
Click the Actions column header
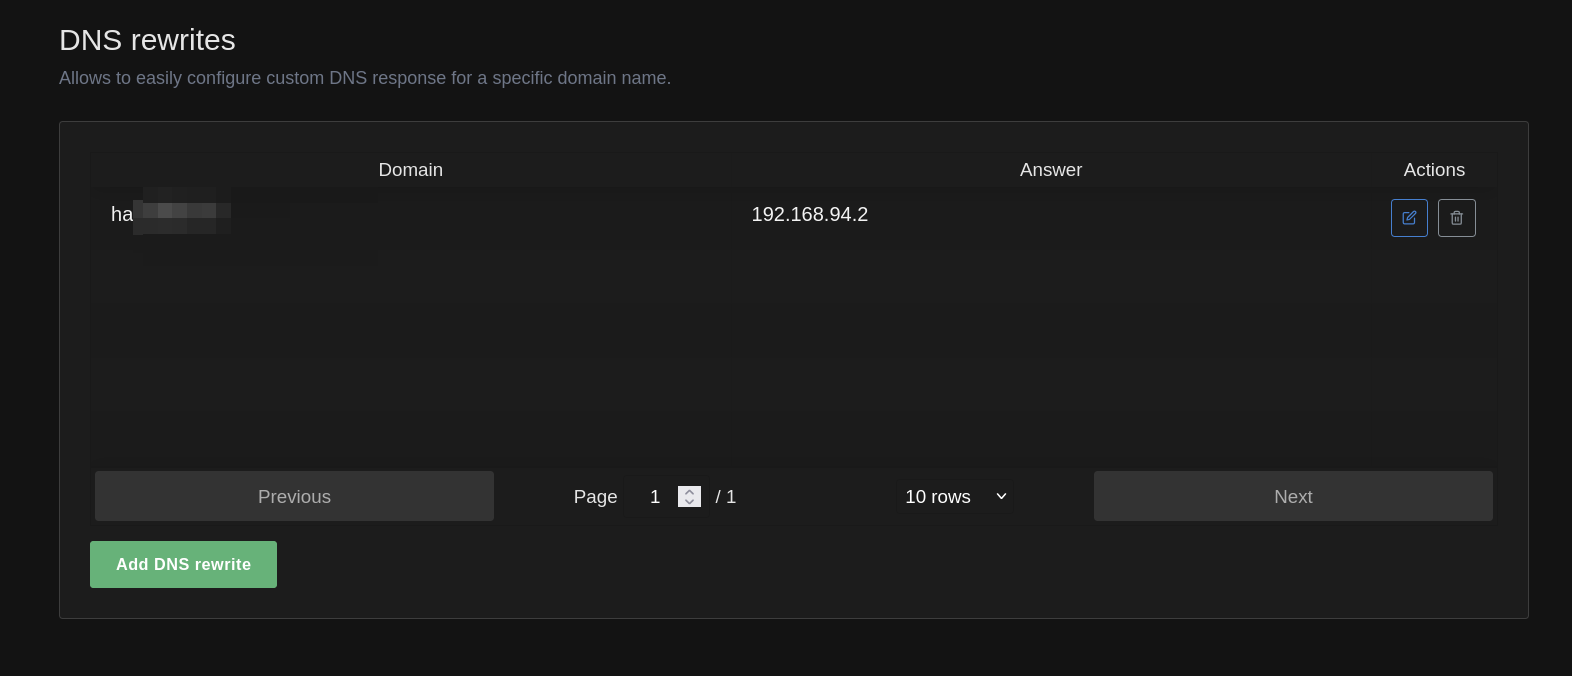click(x=1434, y=170)
